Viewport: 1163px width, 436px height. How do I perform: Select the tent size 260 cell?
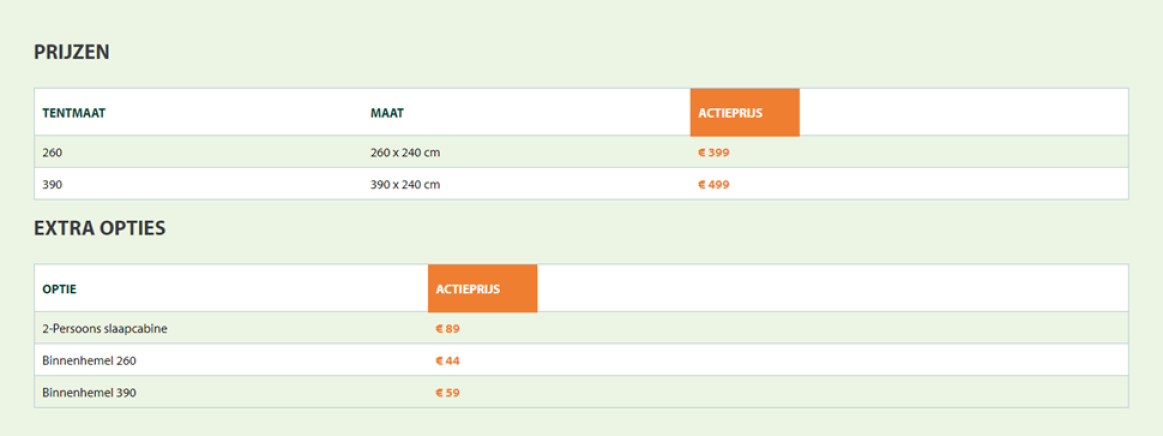tap(52, 153)
